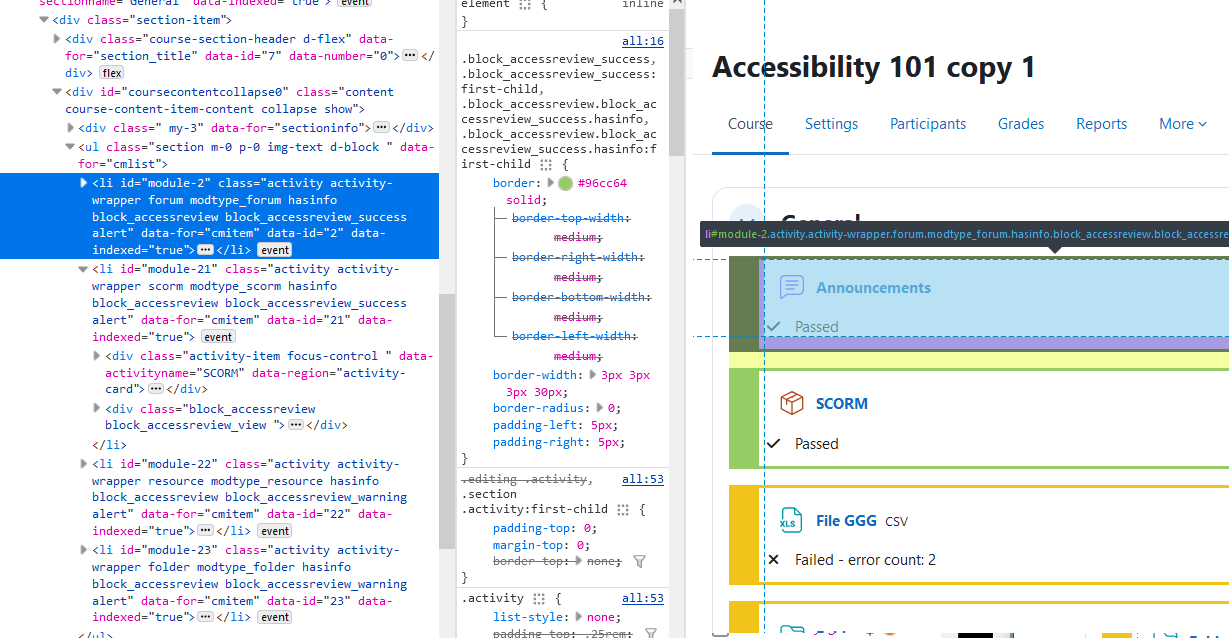Open the all:16 stylesheet source link

(x=643, y=41)
